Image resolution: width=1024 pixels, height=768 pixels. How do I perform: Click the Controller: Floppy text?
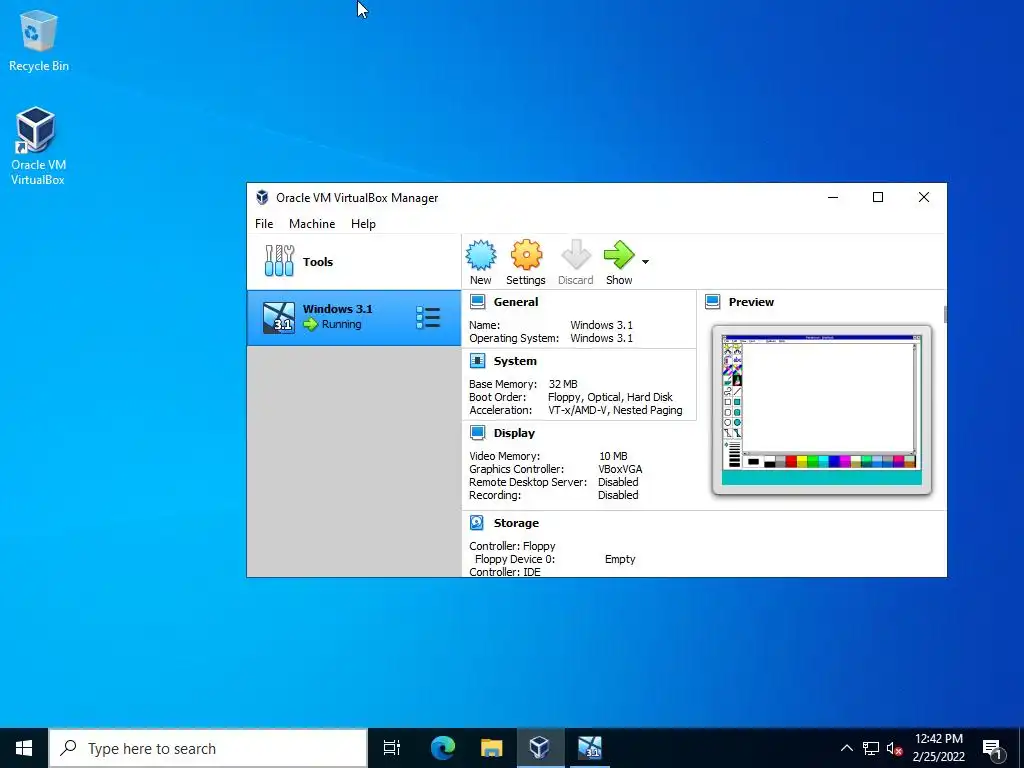(512, 546)
